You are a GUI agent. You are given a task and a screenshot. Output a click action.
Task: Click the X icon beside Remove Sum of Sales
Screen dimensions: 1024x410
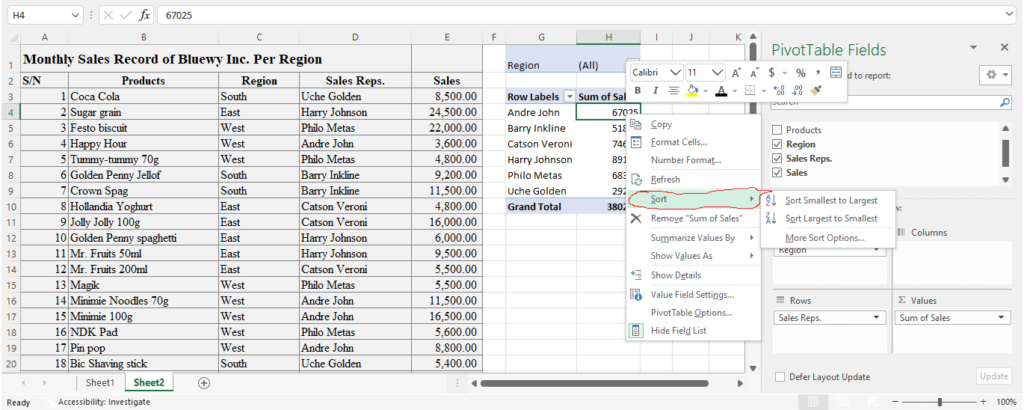[636, 219]
